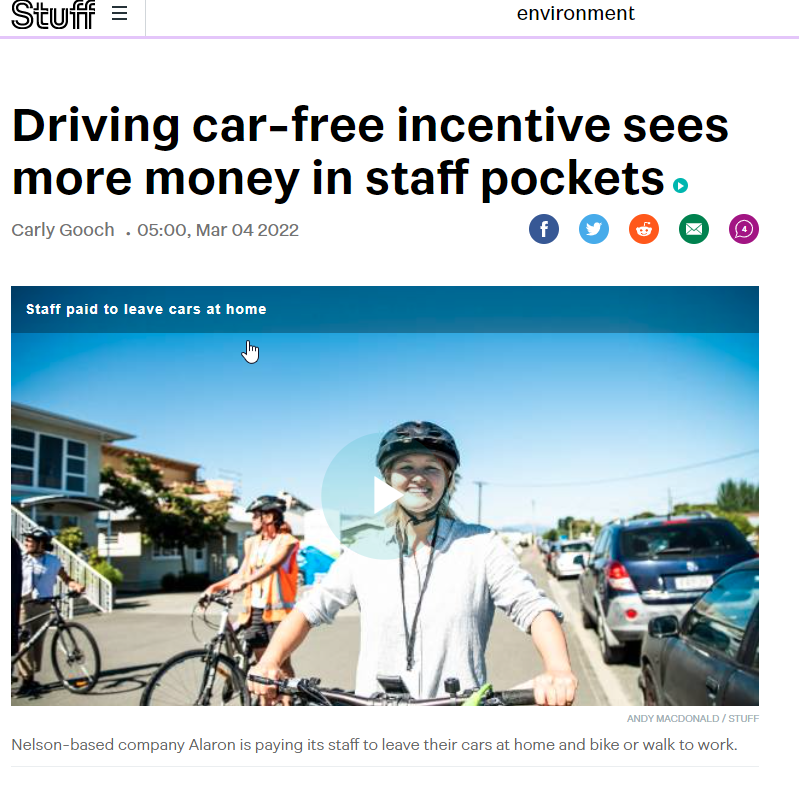Click the article headline text
The width and height of the screenshot is (799, 789).
tap(370, 151)
